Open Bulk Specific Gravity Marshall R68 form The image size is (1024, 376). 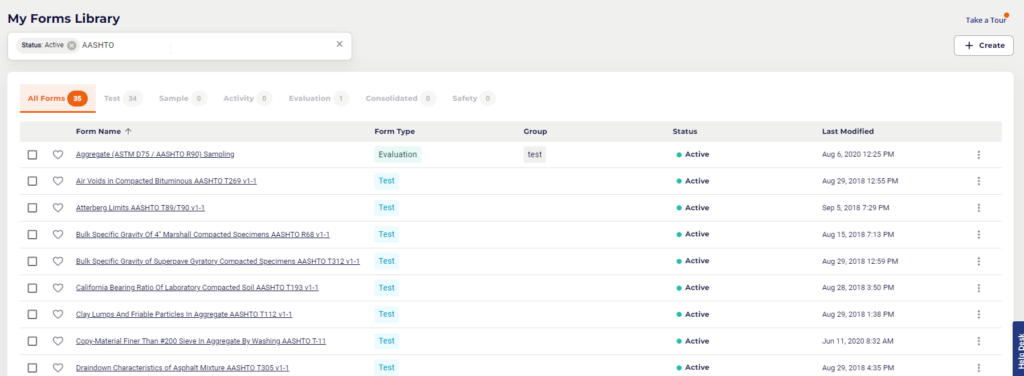202,234
